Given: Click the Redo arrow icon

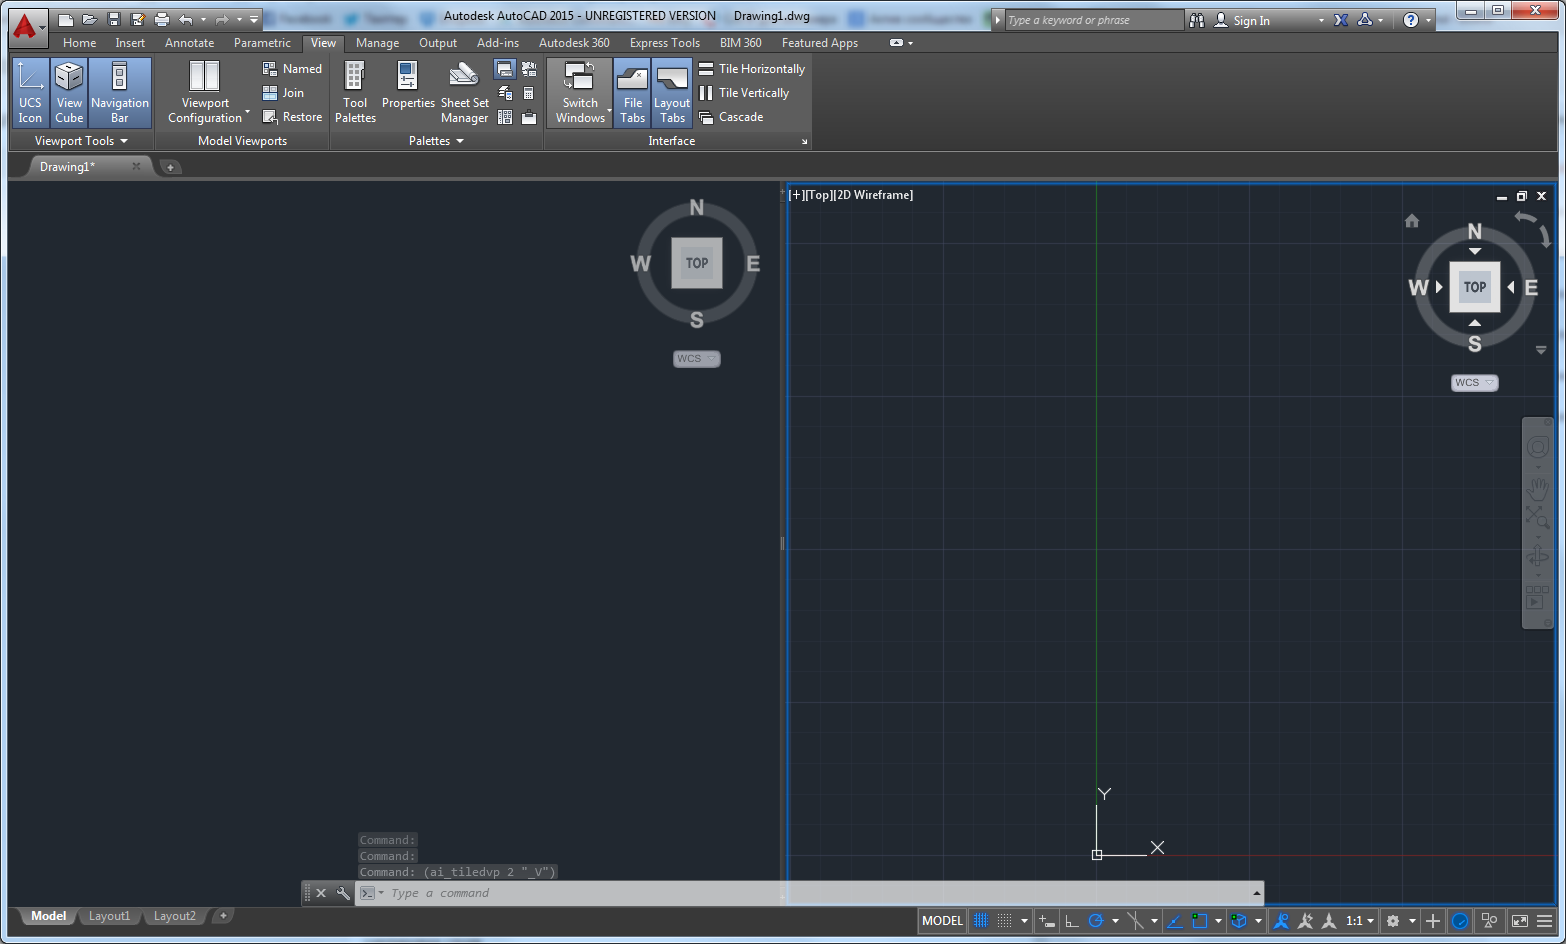Looking at the screenshot, I should [222, 20].
